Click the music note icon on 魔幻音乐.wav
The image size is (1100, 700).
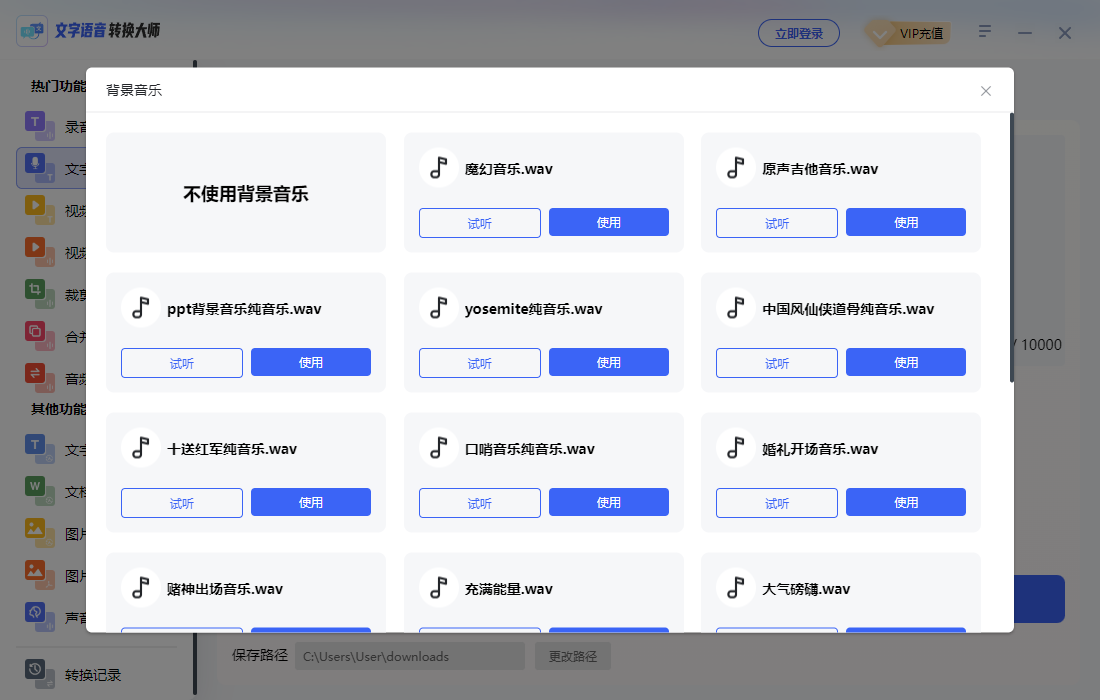coord(439,168)
